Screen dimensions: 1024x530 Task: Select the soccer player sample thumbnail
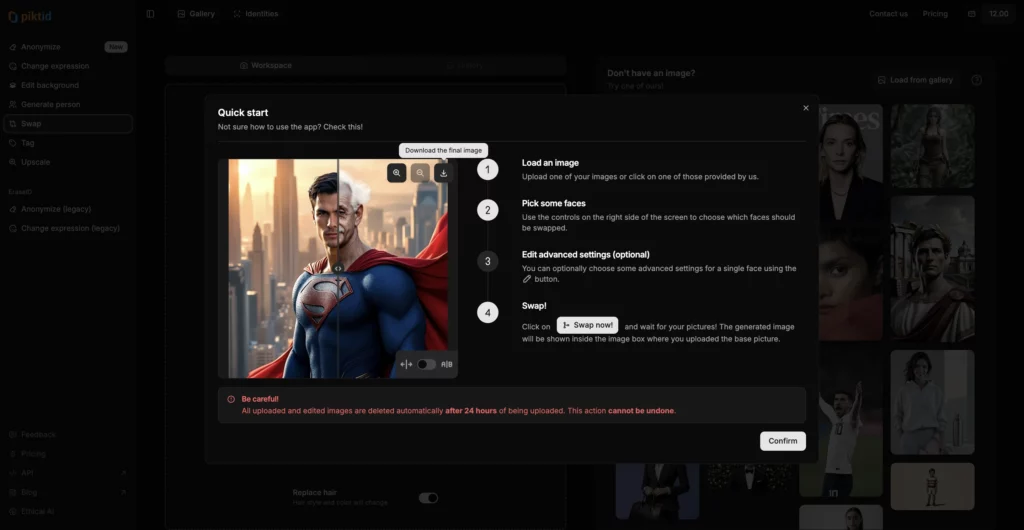pyautogui.click(x=840, y=423)
